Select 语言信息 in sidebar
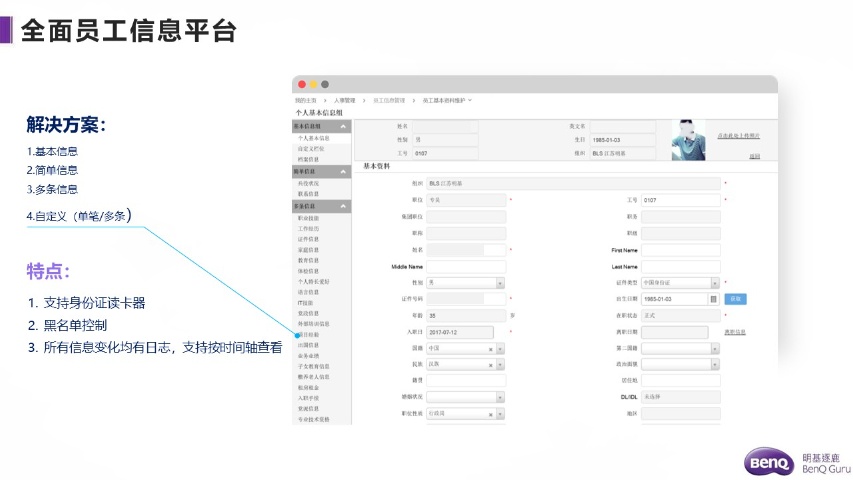The width and height of the screenshot is (853, 480). coord(308,292)
